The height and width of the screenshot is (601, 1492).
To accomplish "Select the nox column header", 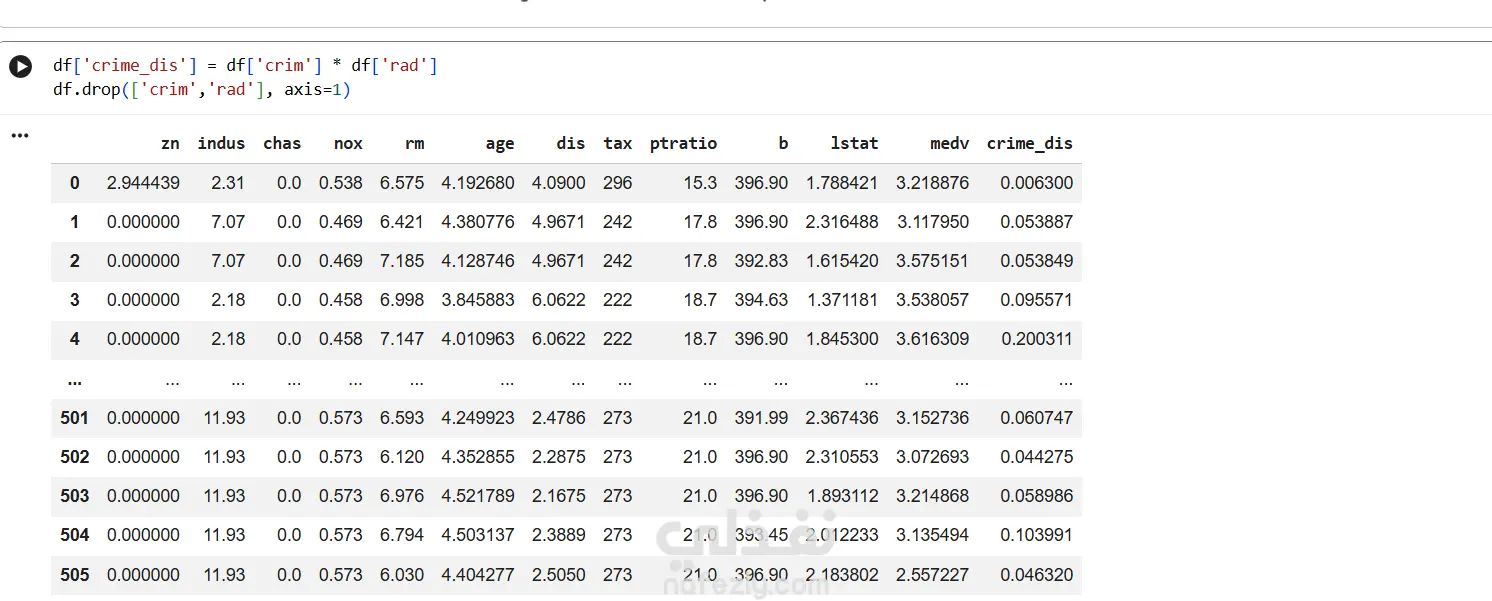I will (348, 143).
